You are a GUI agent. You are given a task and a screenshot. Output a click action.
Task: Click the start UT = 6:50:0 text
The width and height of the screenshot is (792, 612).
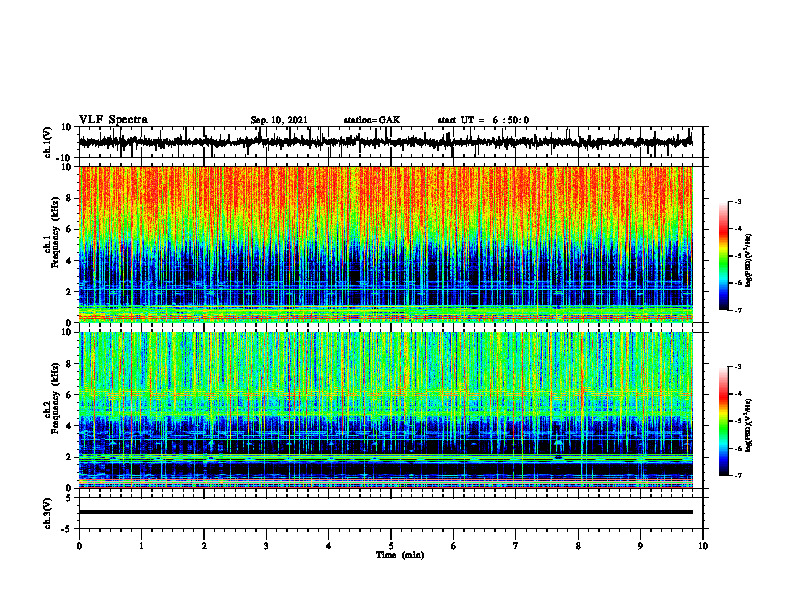point(483,120)
